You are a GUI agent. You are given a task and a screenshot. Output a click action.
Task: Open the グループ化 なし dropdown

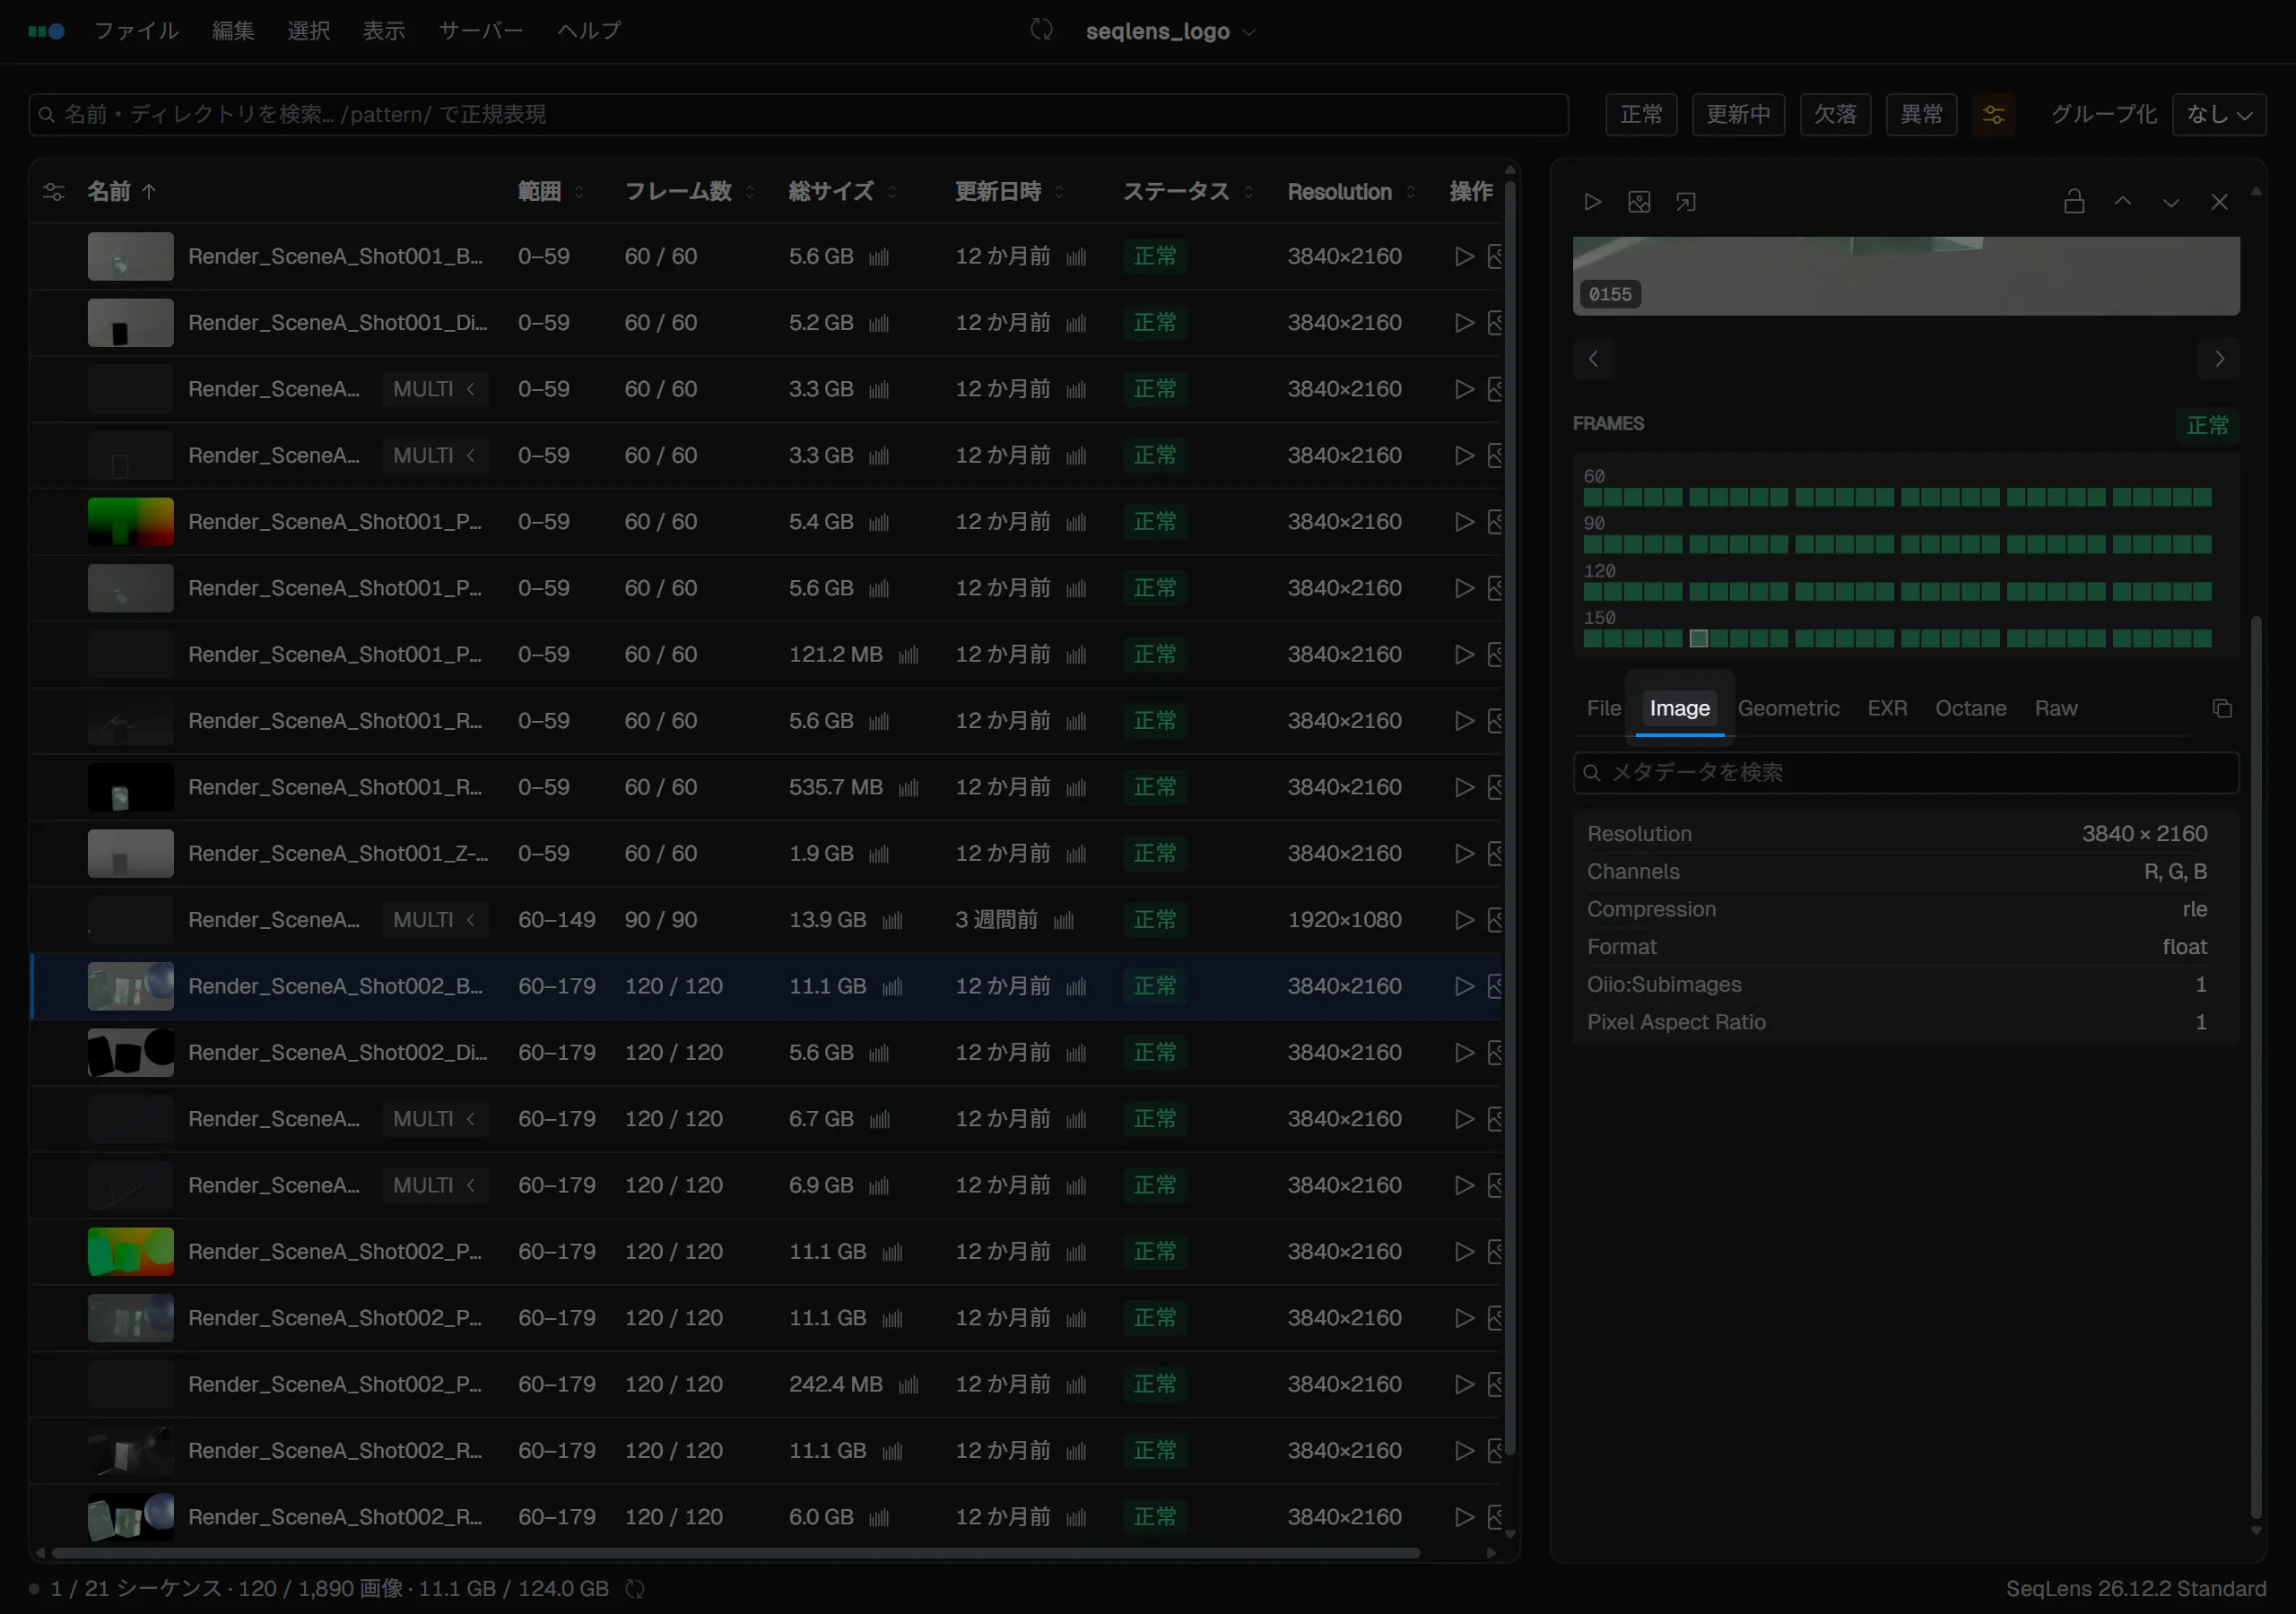click(x=2219, y=114)
